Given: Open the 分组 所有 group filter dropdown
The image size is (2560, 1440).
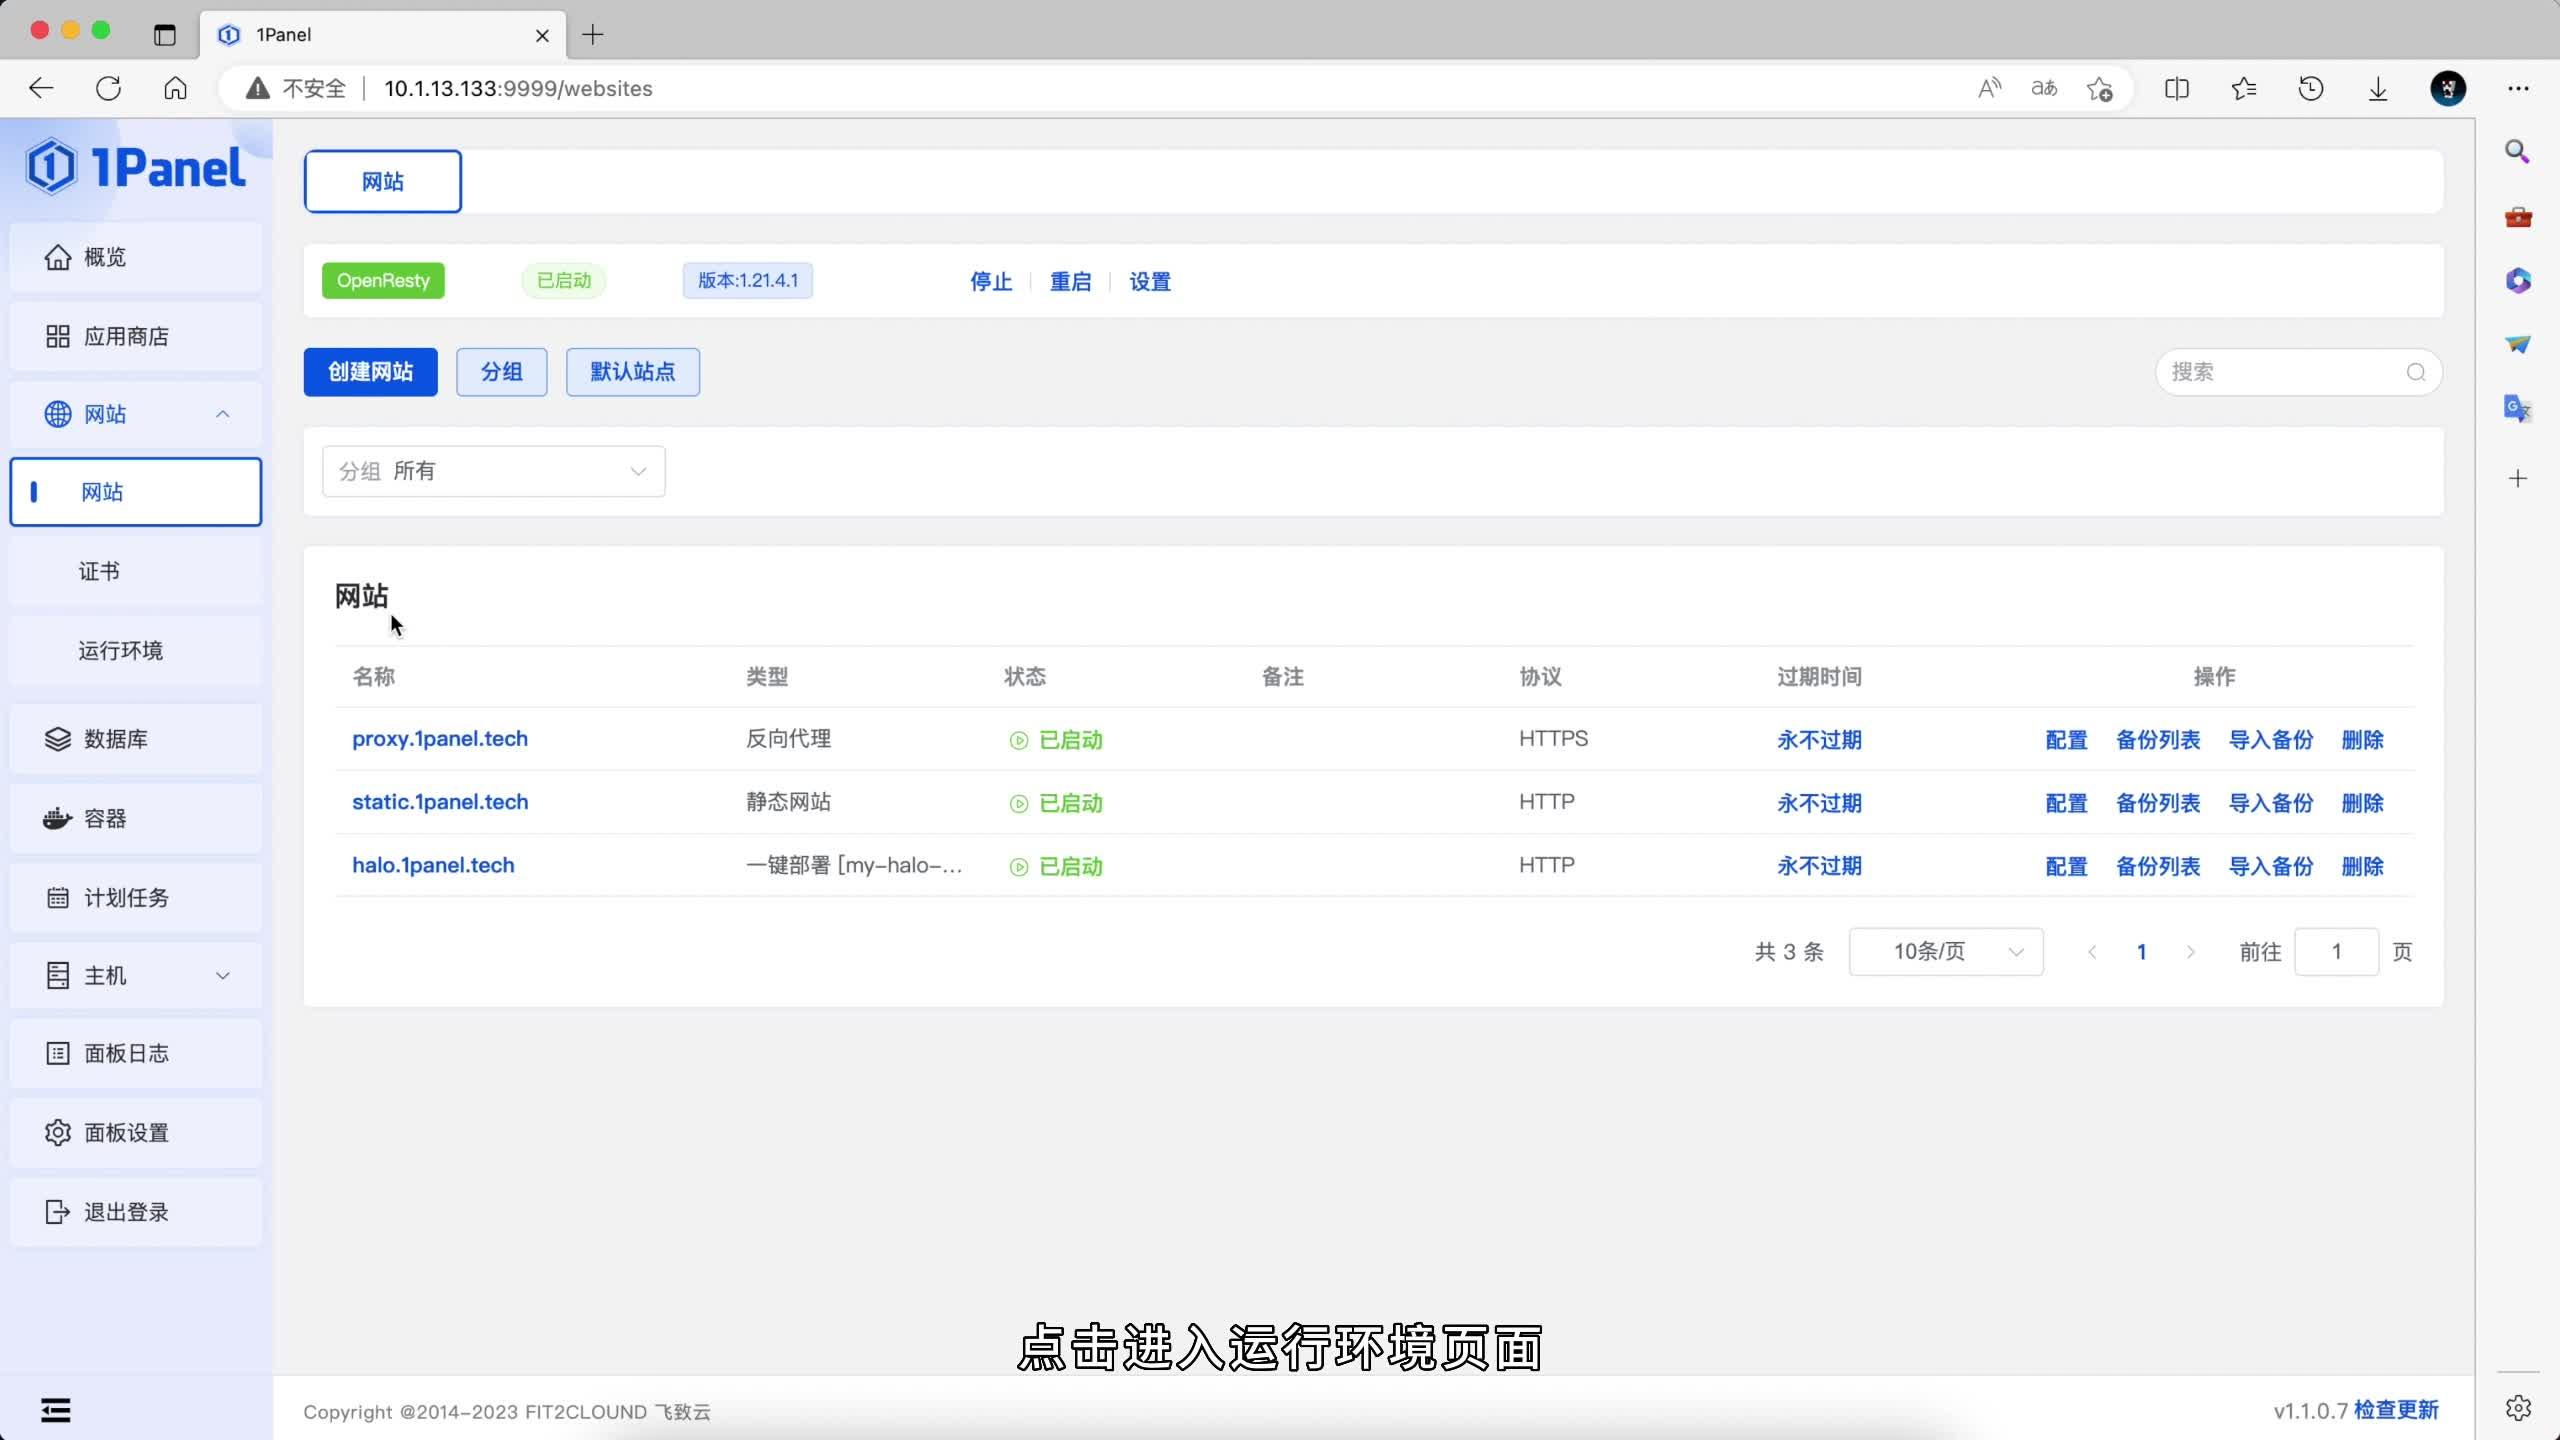Looking at the screenshot, I should [x=494, y=470].
